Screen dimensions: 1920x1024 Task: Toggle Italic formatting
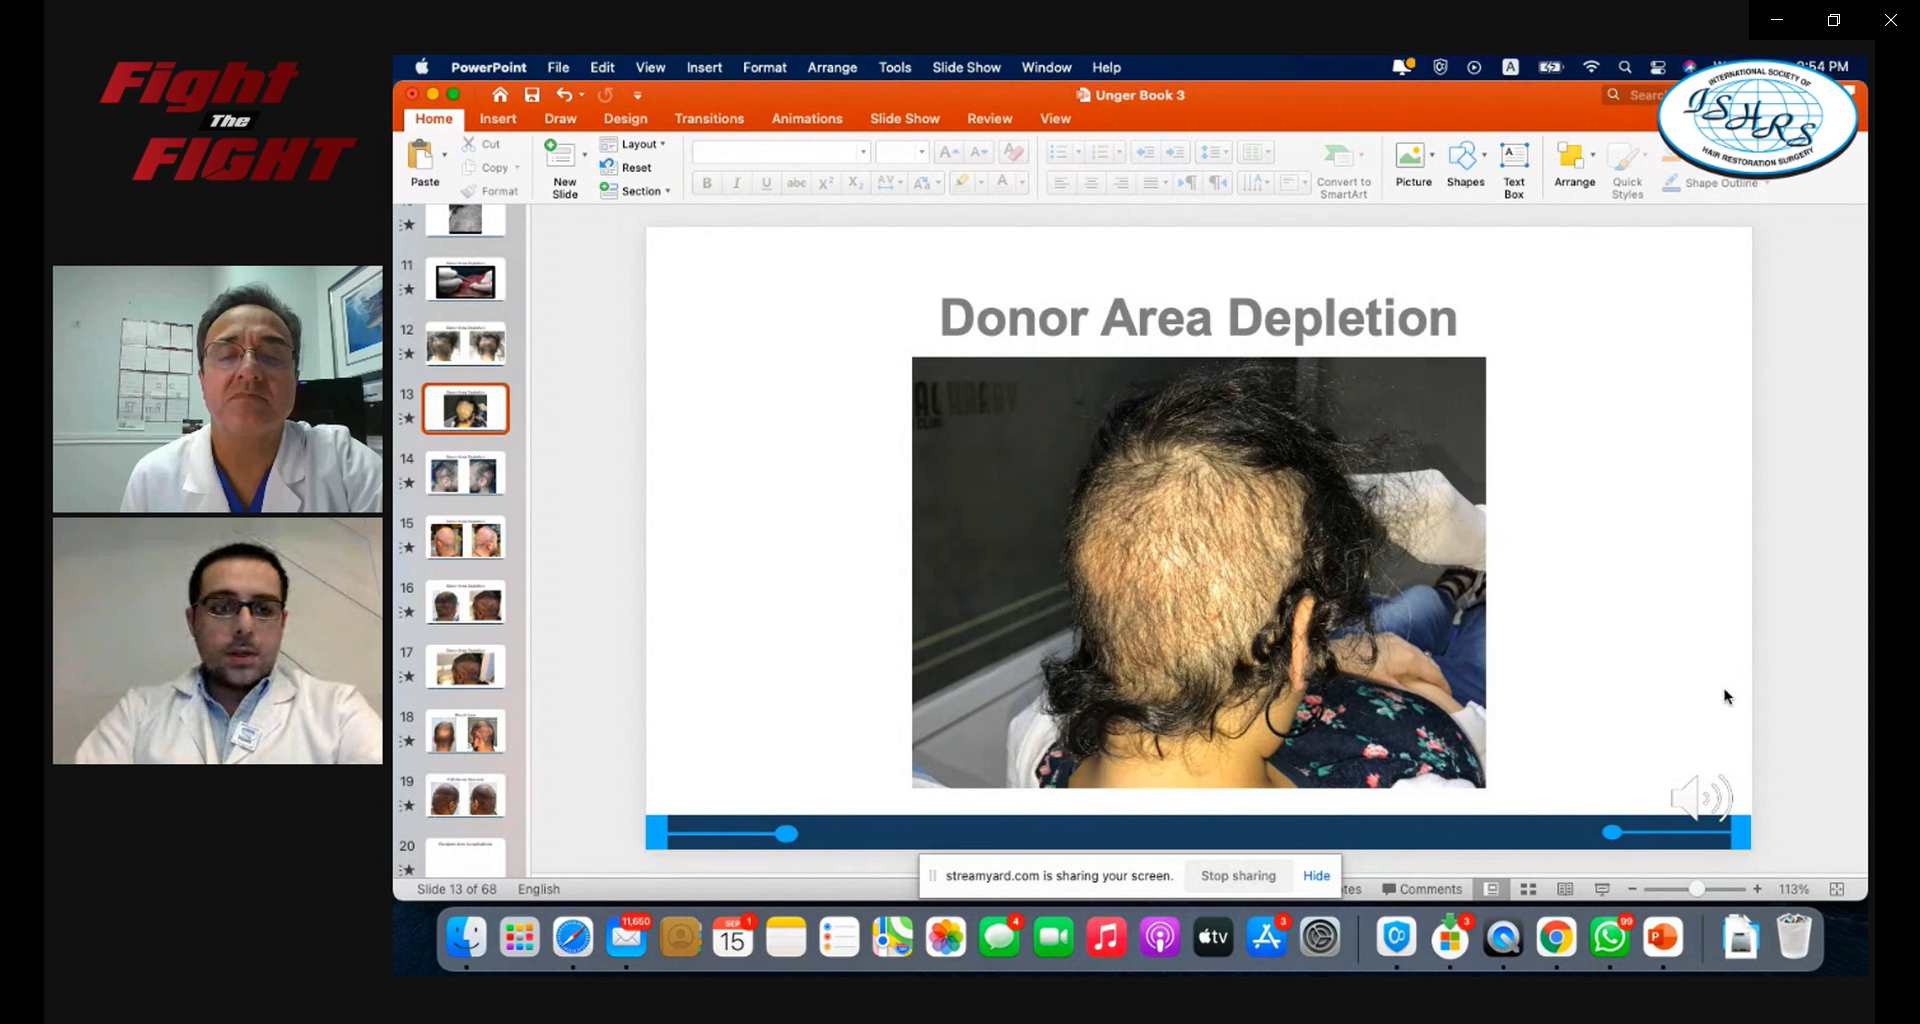pyautogui.click(x=737, y=183)
